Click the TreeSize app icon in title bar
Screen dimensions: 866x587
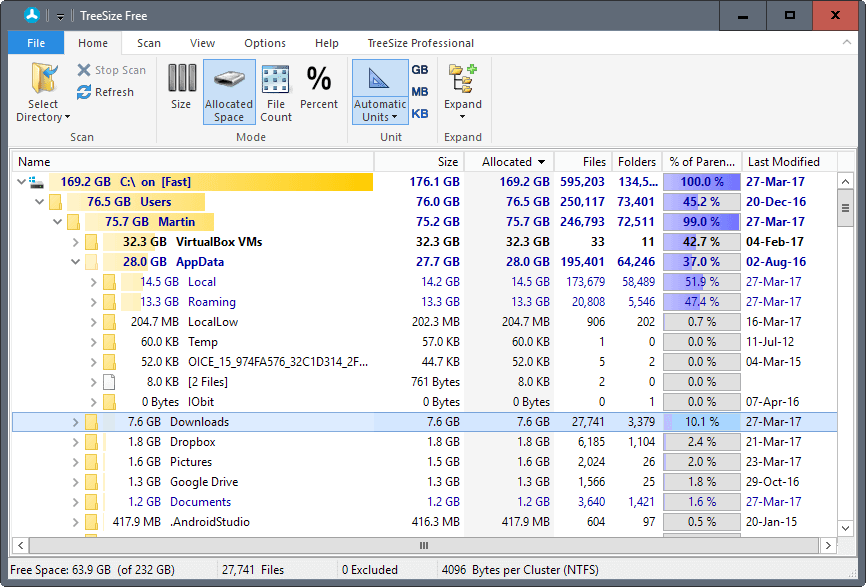(x=32, y=15)
